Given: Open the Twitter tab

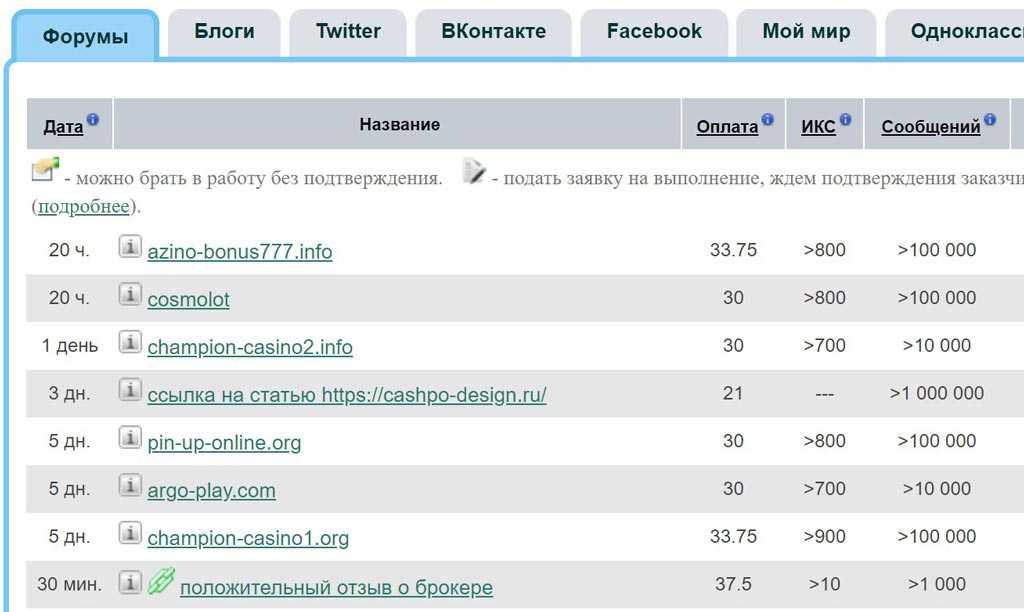Looking at the screenshot, I should pos(348,32).
